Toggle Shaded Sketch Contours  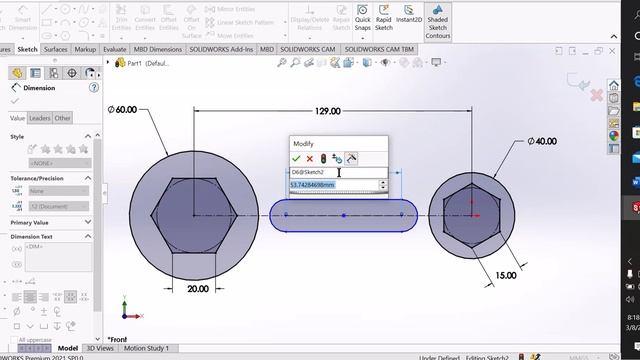[438, 22]
